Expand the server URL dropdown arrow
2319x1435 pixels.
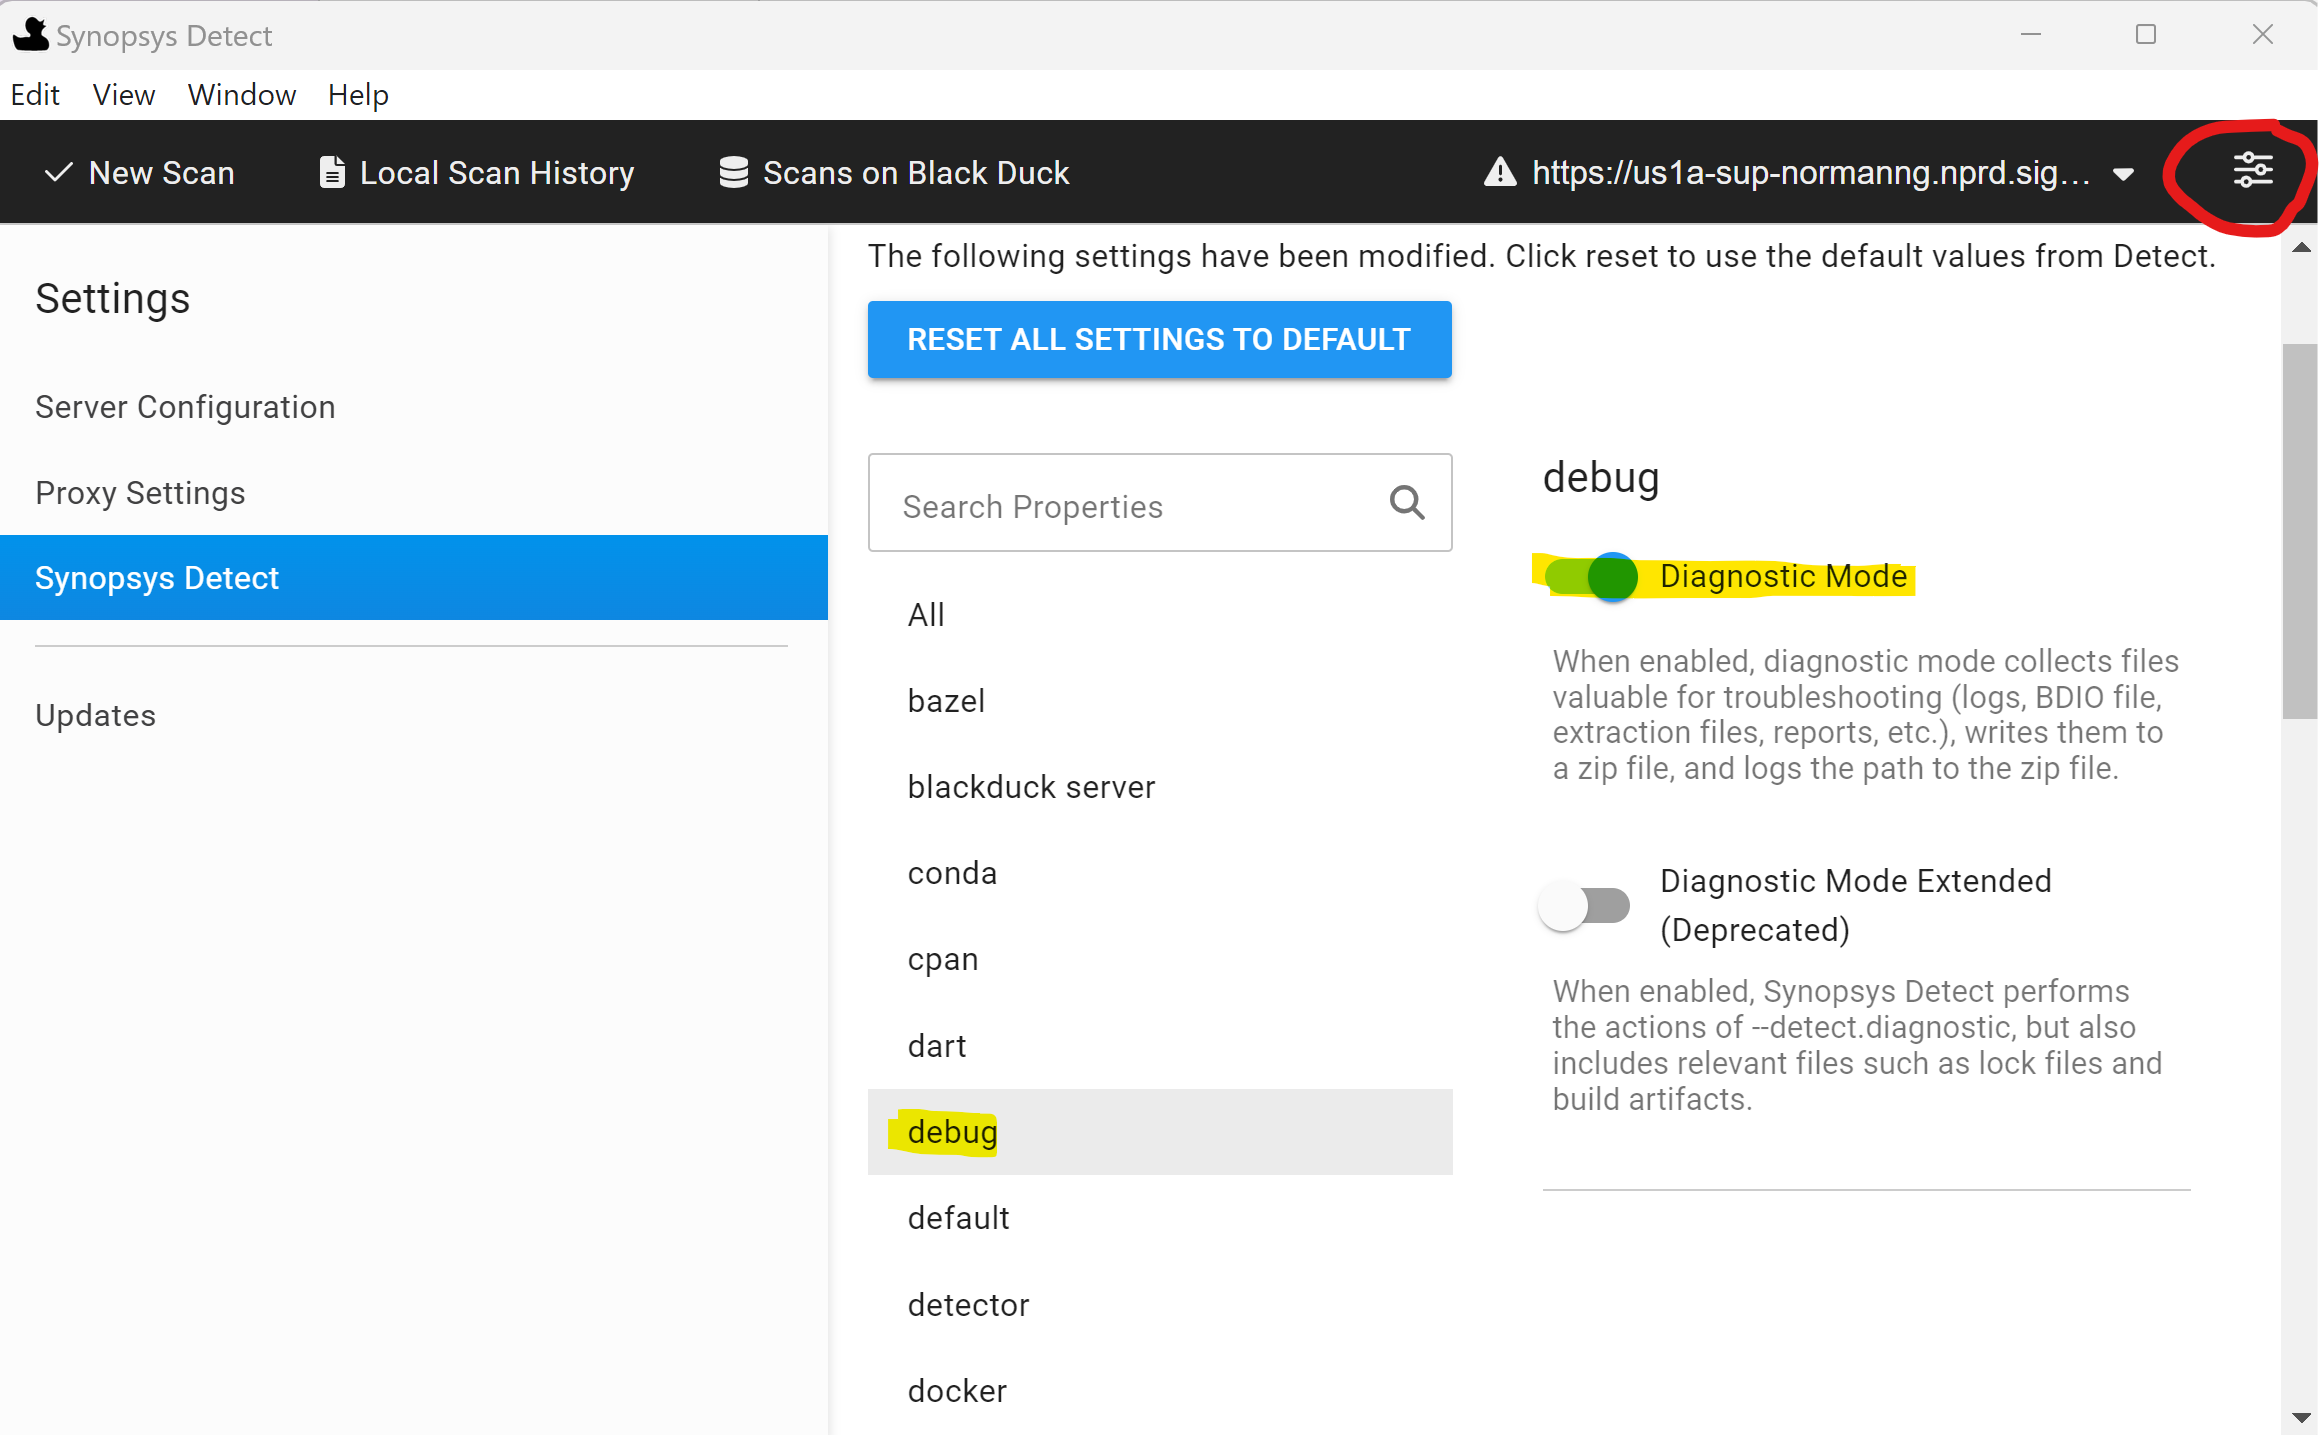coord(2124,174)
